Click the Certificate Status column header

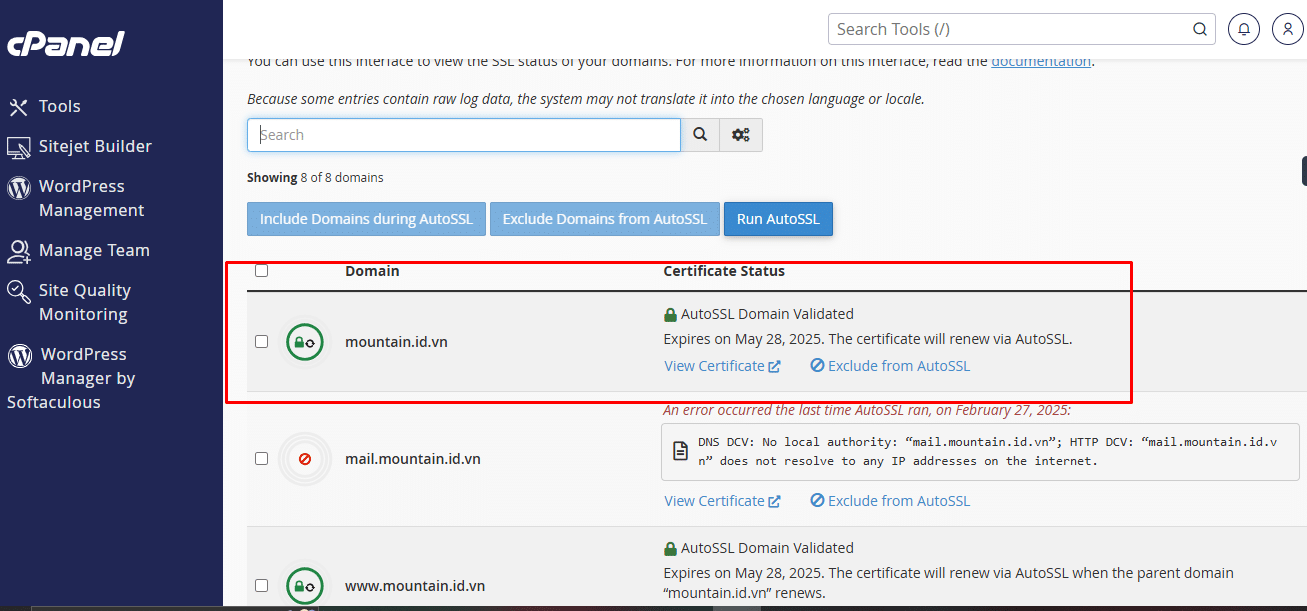click(724, 271)
